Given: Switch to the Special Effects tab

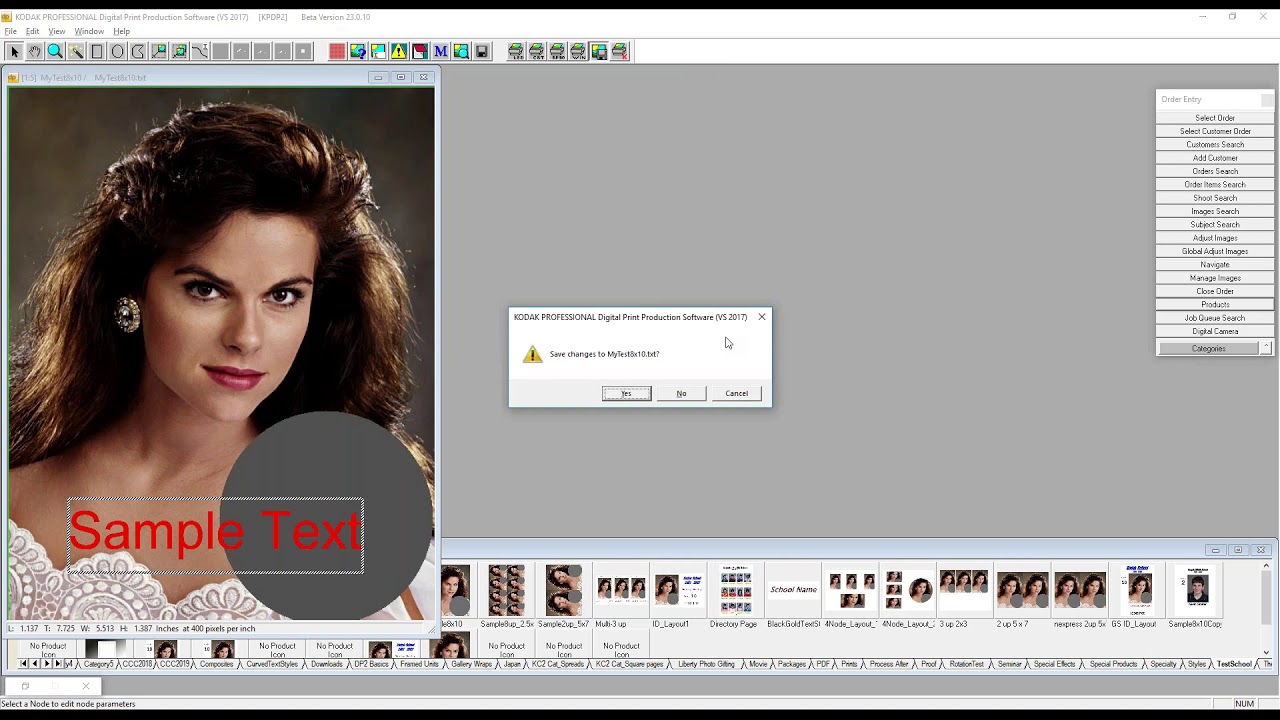Looking at the screenshot, I should (x=1054, y=664).
